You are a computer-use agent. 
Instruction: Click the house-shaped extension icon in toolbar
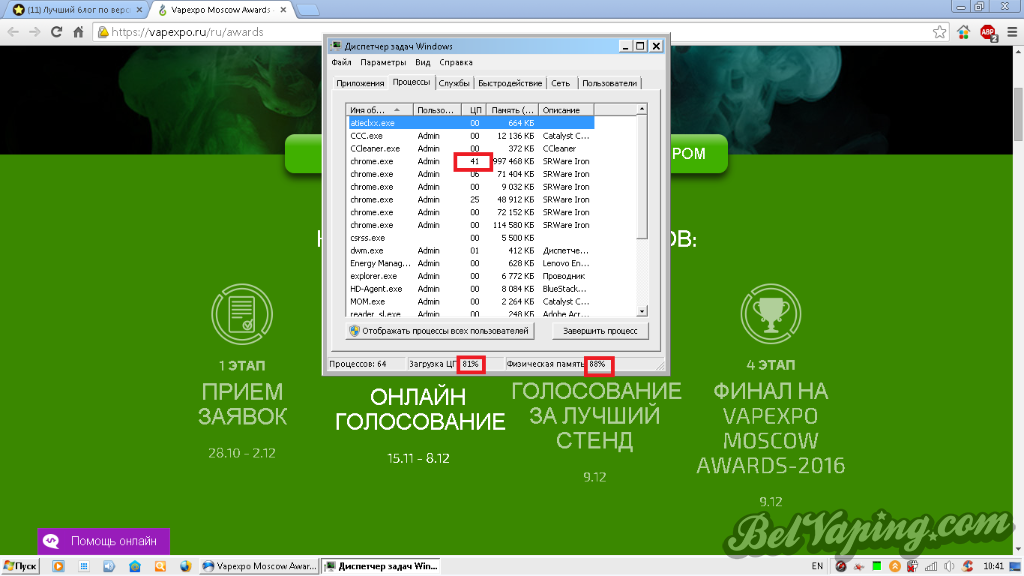[x=963, y=31]
